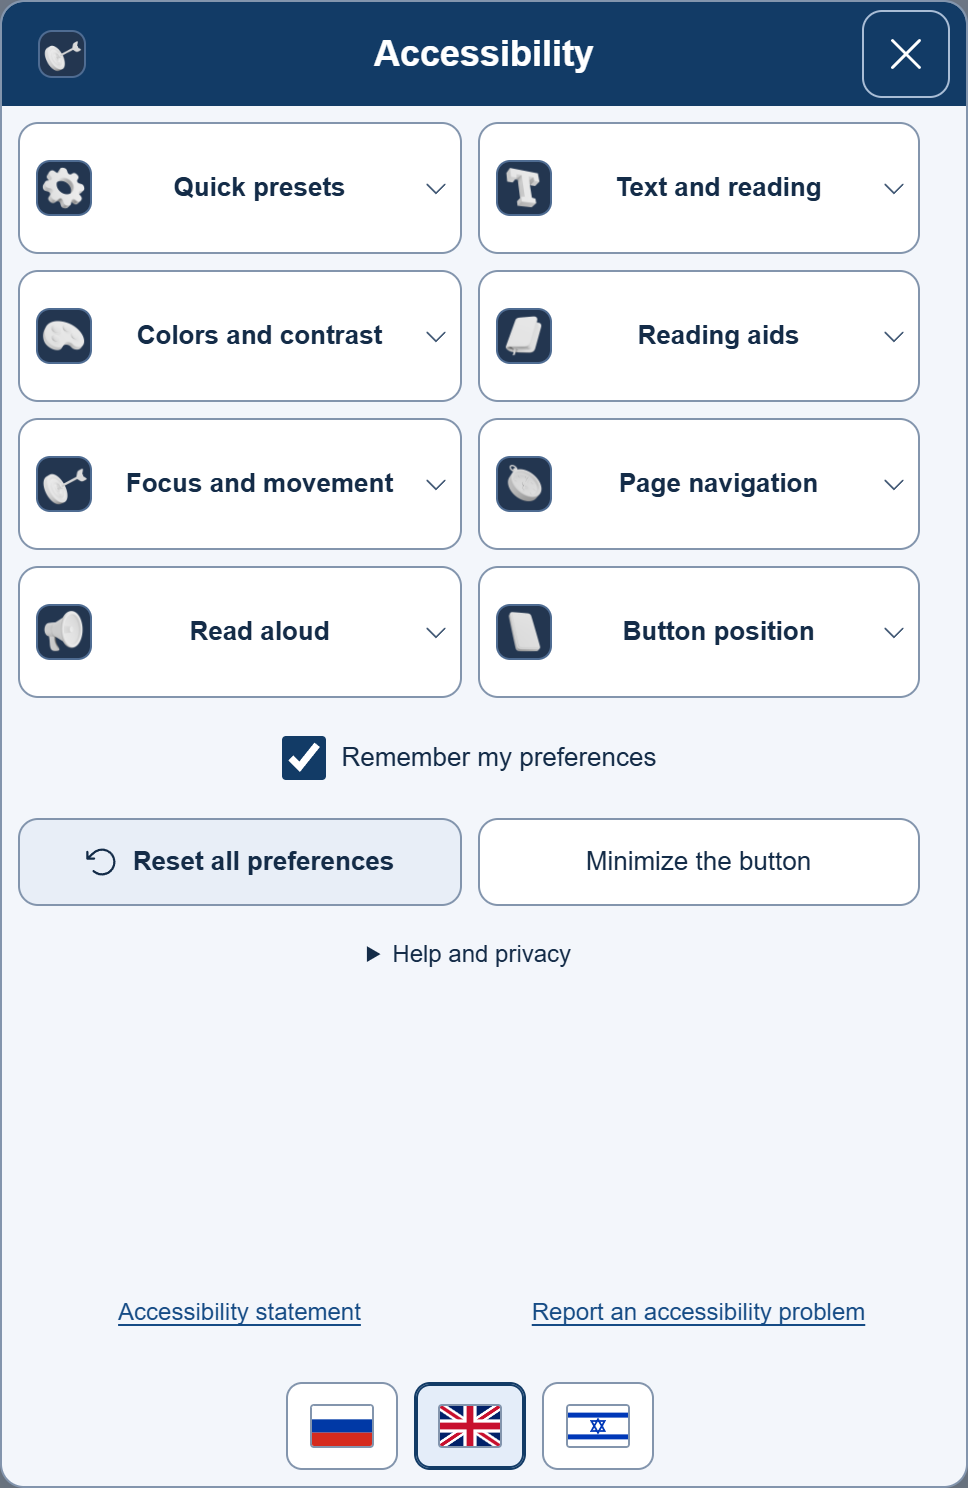Switch language to Russian flag
The width and height of the screenshot is (968, 1488).
(342, 1426)
